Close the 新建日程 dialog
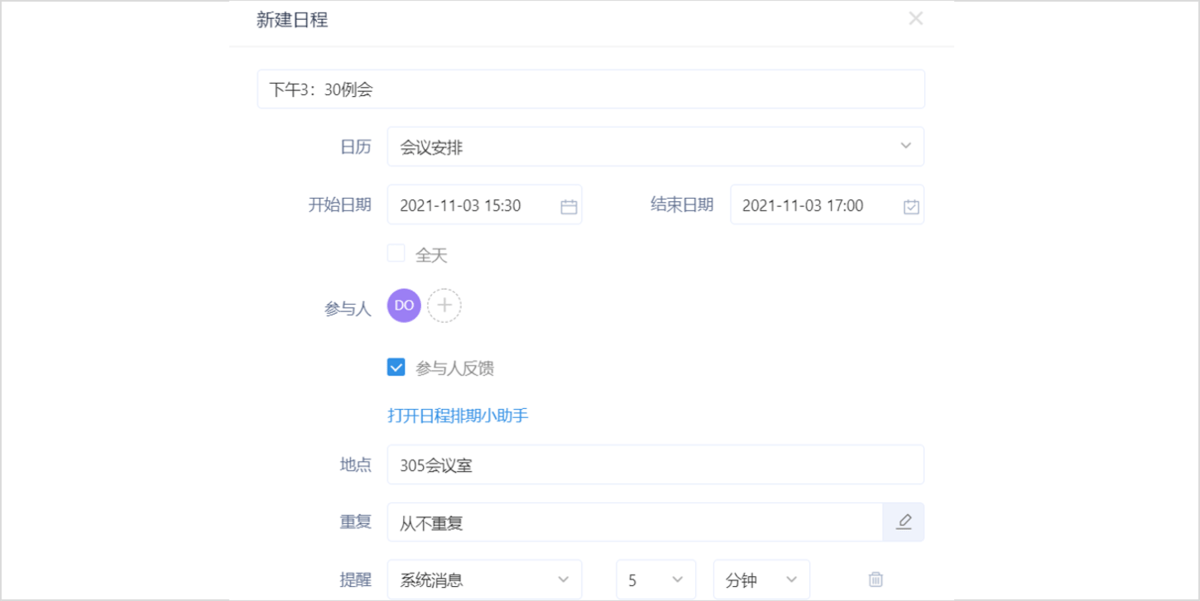This screenshot has height=601, width=1200. pyautogui.click(x=915, y=18)
